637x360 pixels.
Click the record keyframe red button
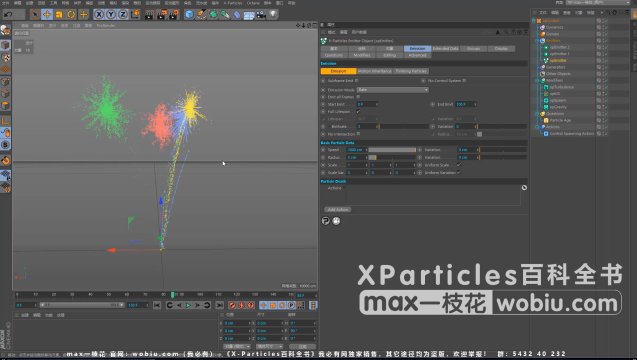[x=232, y=305]
